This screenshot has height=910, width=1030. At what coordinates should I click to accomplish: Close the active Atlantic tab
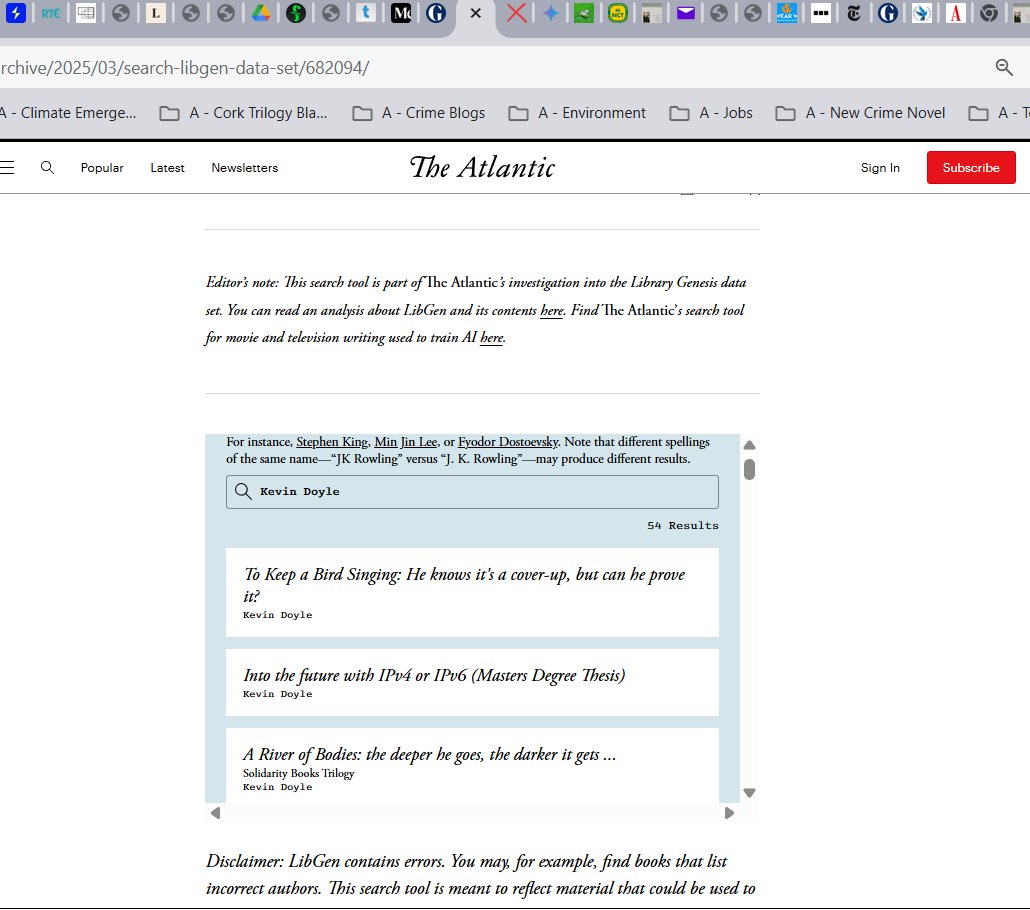pos(476,13)
